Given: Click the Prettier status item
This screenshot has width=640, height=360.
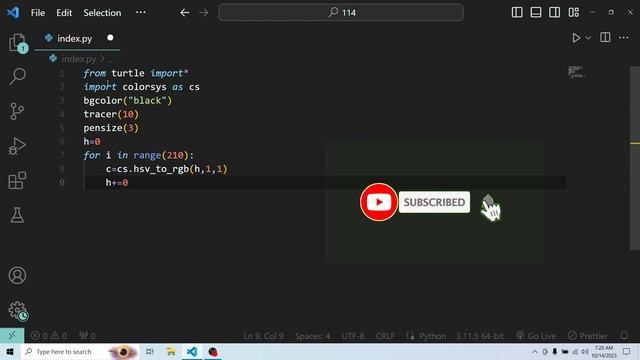Looking at the screenshot, I should click(588, 336).
